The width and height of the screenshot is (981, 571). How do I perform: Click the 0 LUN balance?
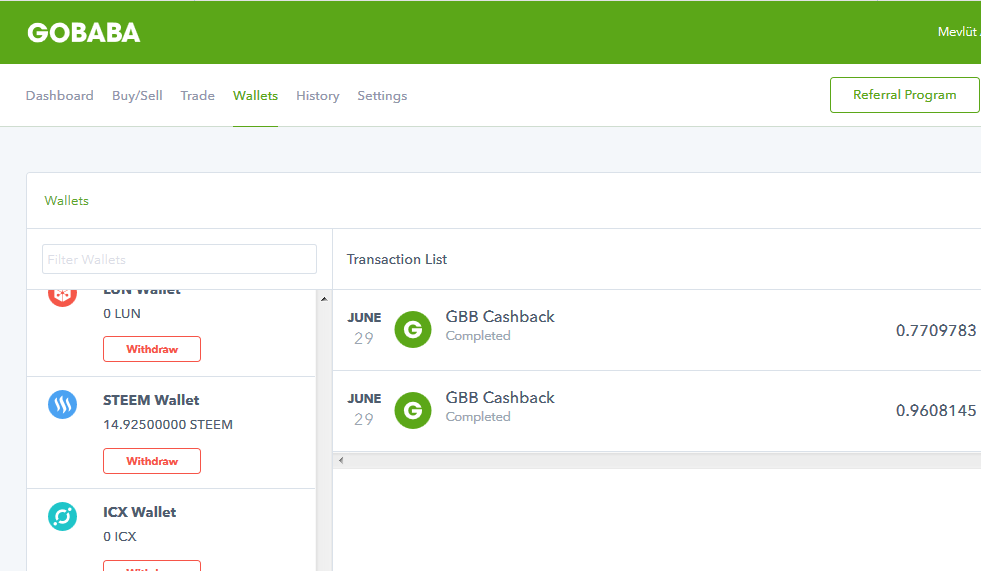(x=122, y=314)
